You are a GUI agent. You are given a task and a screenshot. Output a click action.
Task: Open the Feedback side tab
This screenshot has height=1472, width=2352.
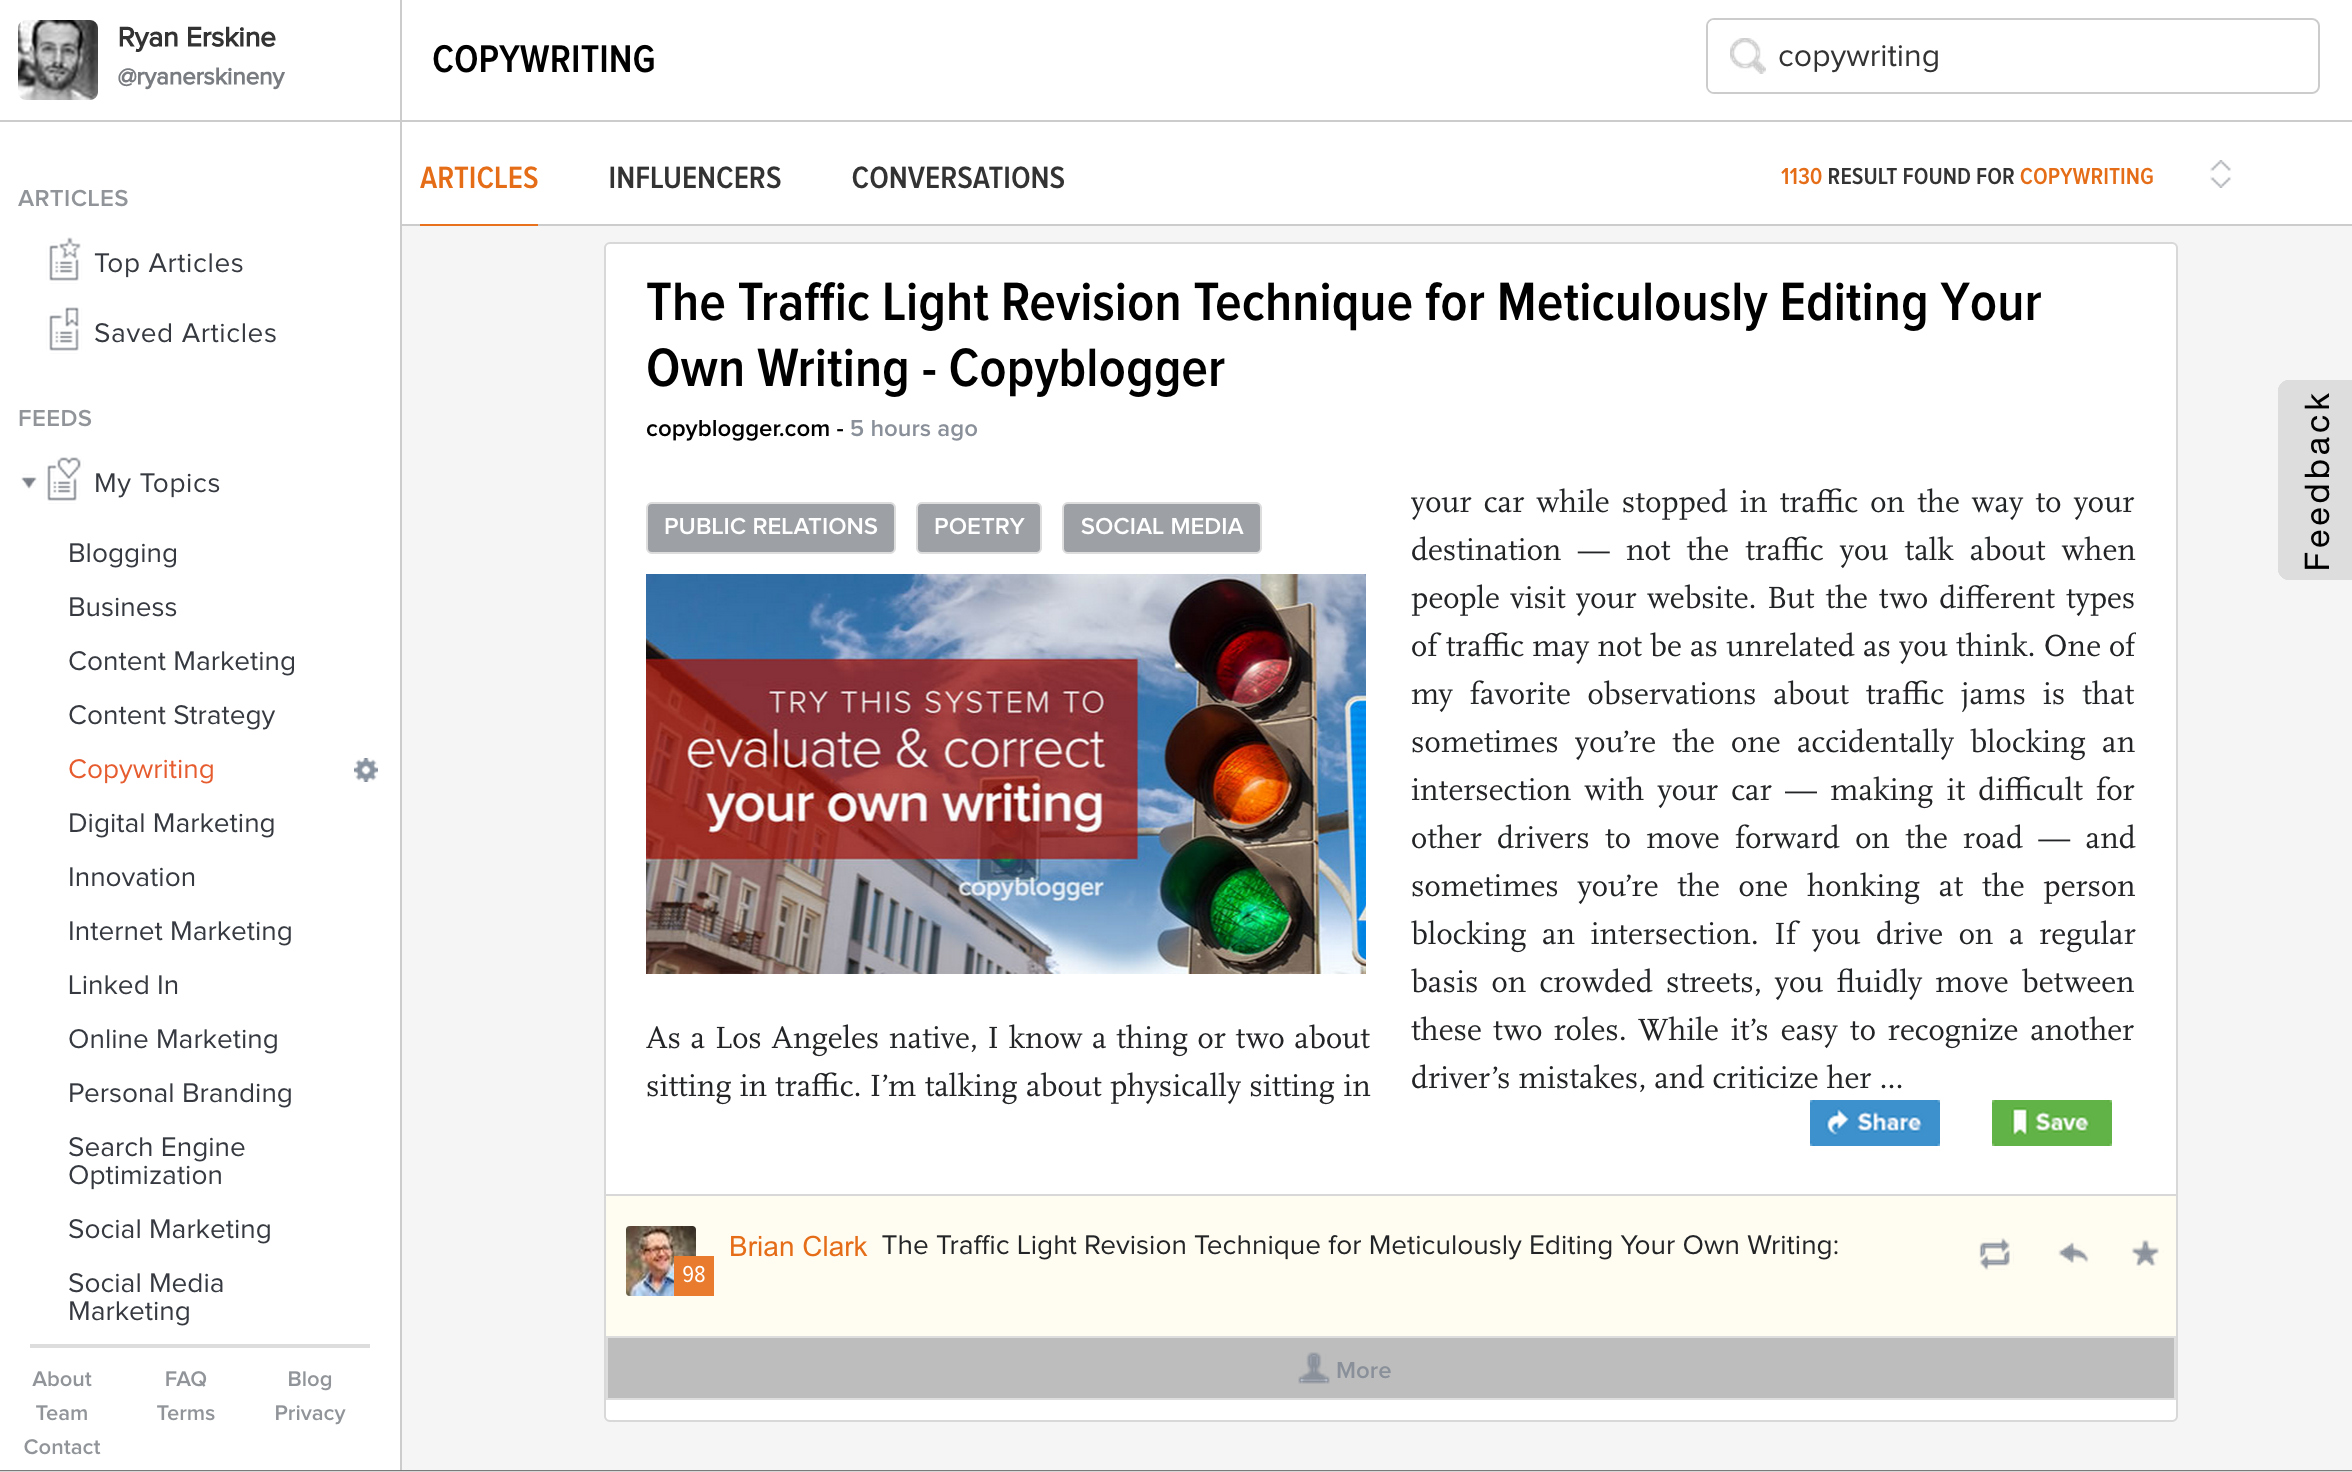[x=2316, y=480]
